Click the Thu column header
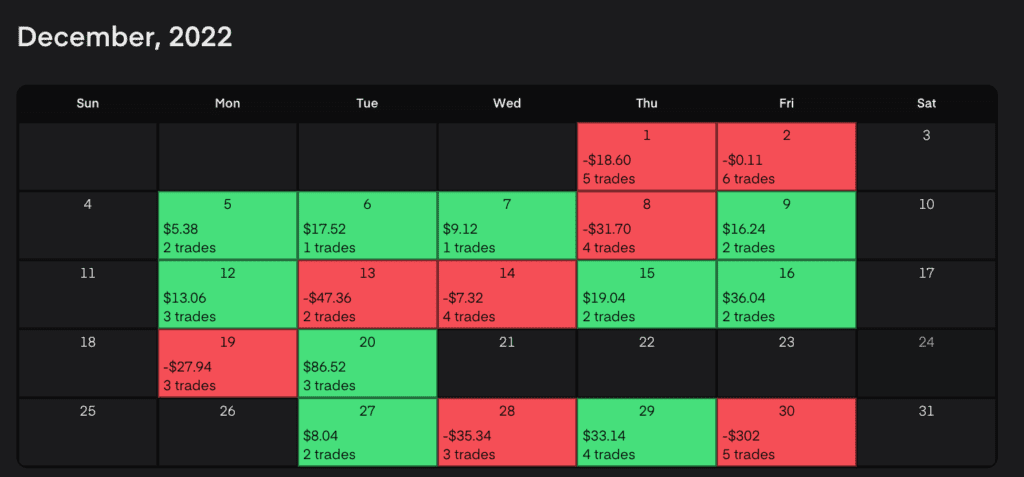The width and height of the screenshot is (1024, 477). 647,103
